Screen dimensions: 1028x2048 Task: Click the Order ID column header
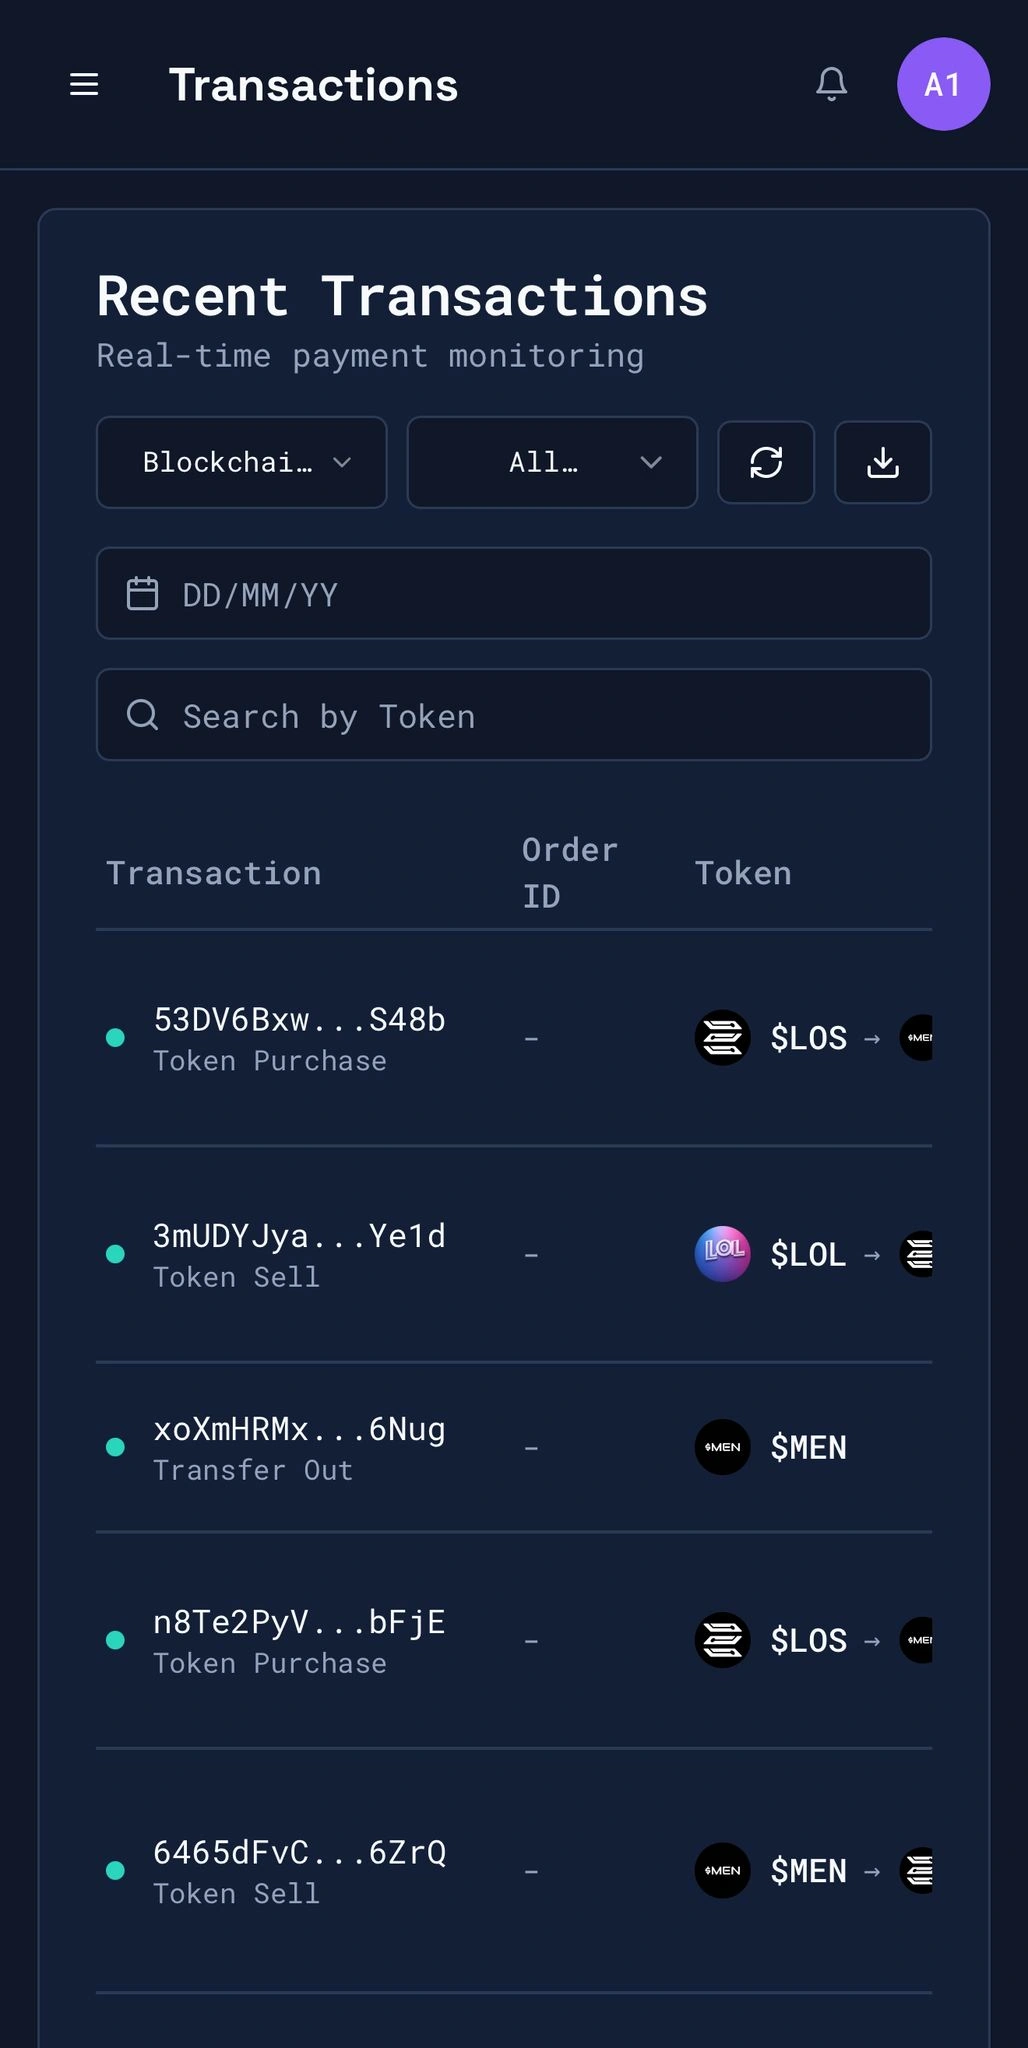[569, 873]
